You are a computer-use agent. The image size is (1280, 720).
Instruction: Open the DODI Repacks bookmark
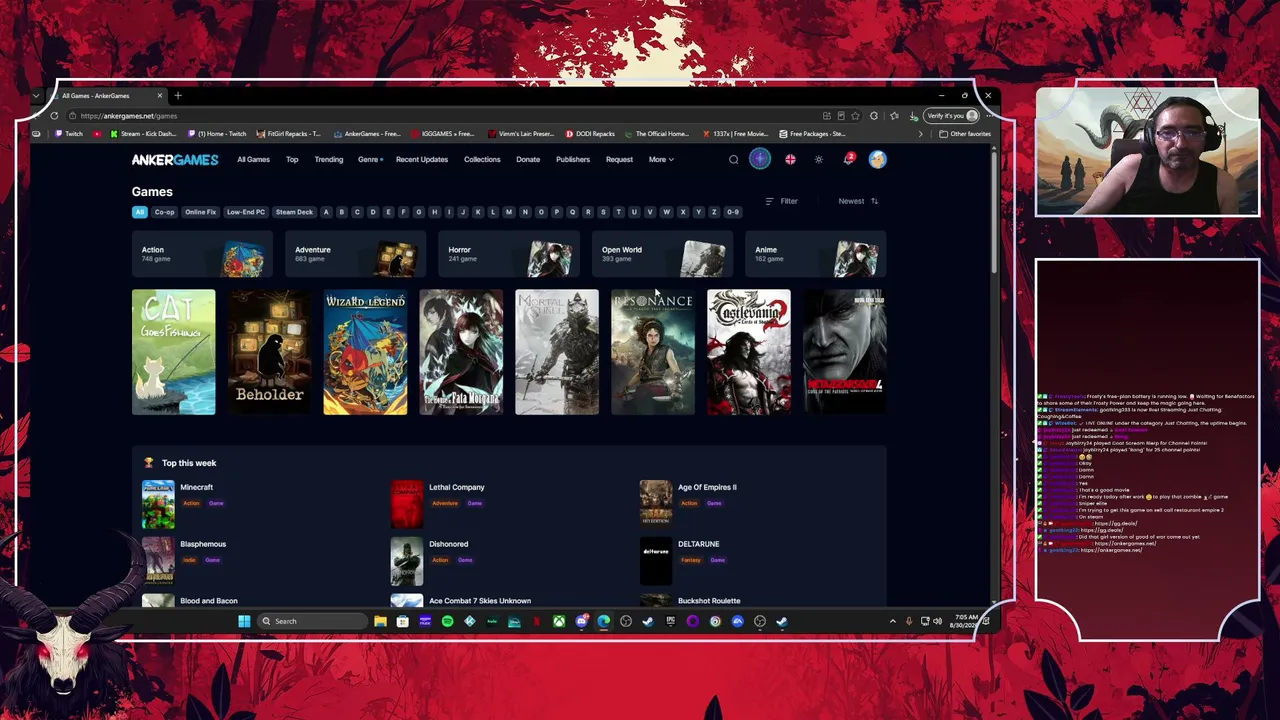pos(590,134)
